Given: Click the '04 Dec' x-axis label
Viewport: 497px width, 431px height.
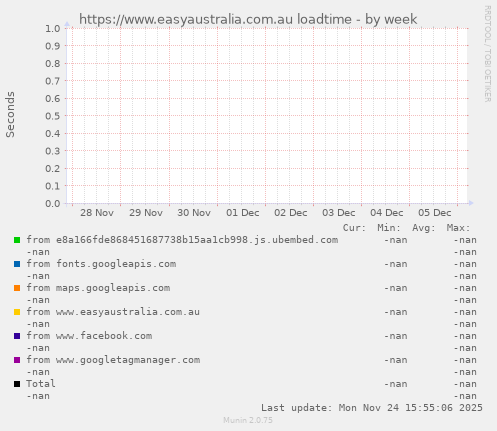Looking at the screenshot, I should click(386, 213).
